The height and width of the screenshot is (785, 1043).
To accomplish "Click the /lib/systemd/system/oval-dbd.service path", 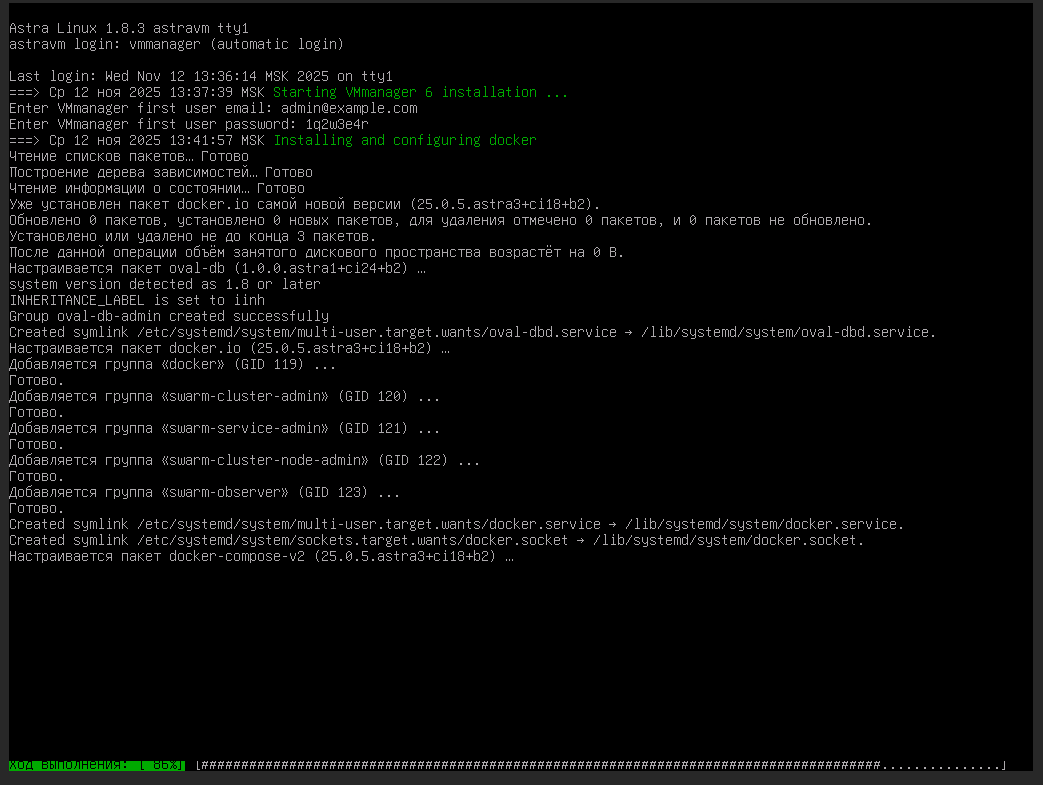I will point(788,332).
